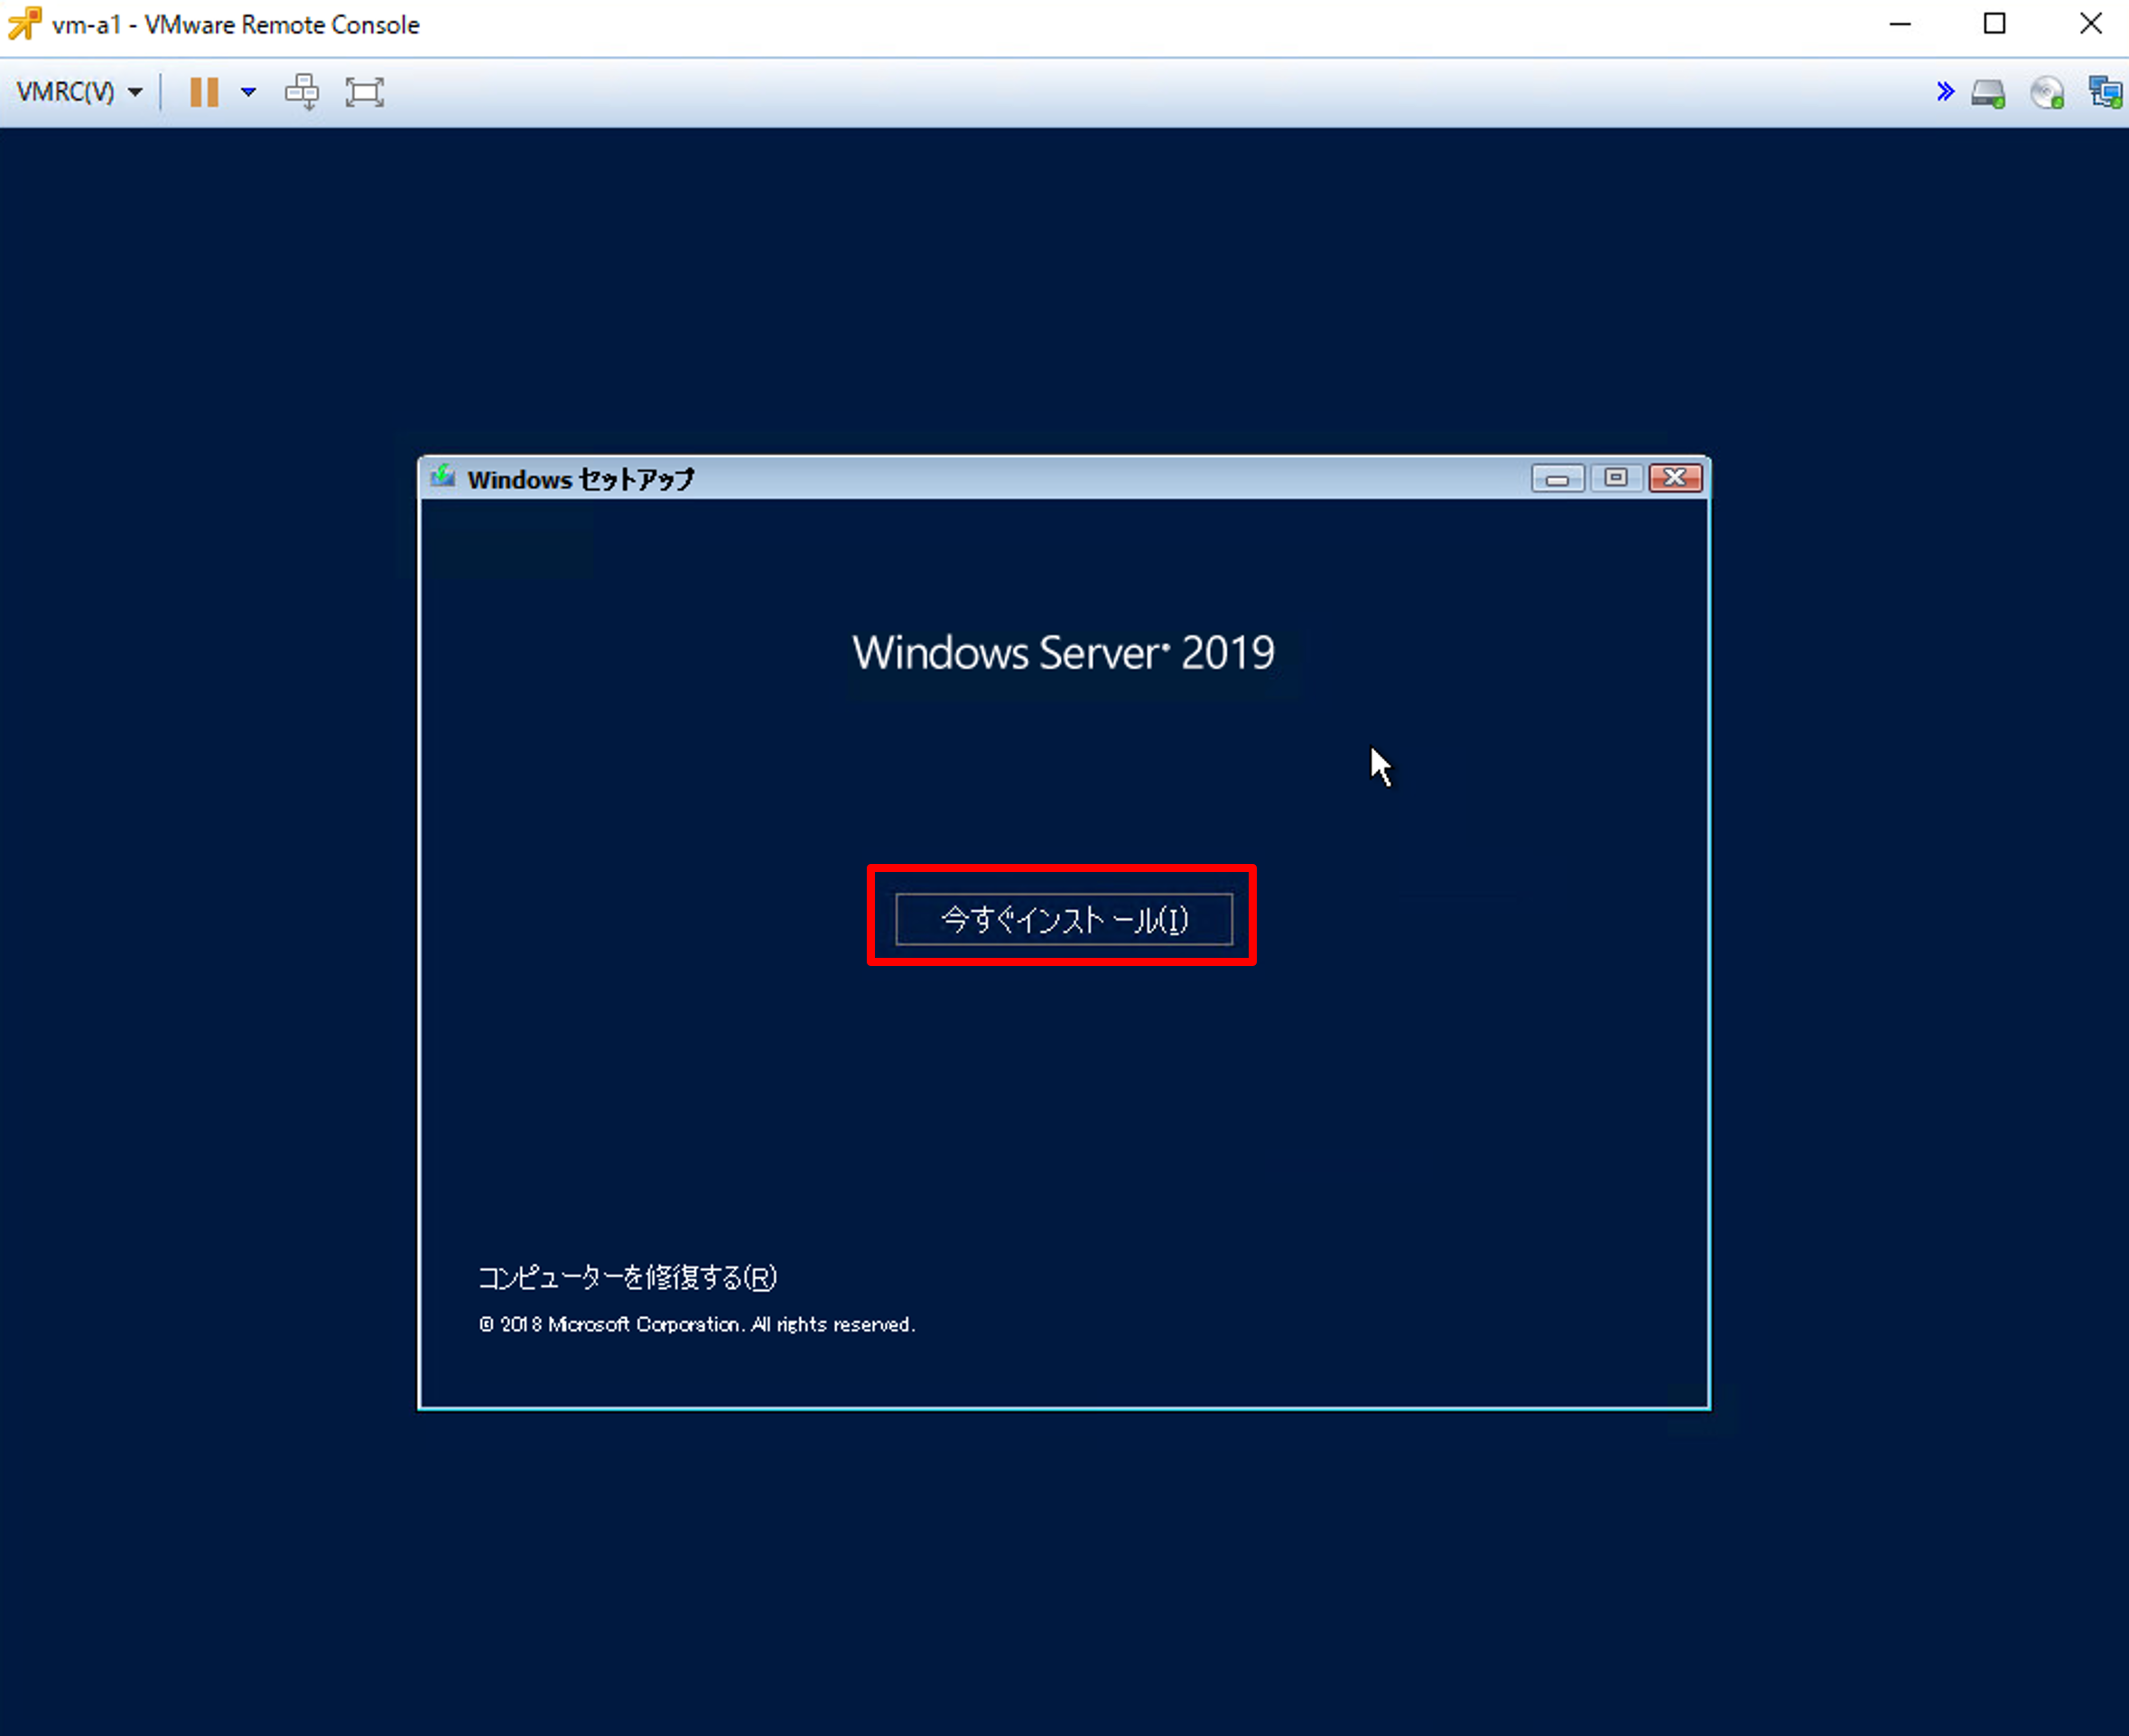This screenshot has height=1736, width=2129.
Task: Close the VMware Remote Console window
Action: coord(2090,24)
